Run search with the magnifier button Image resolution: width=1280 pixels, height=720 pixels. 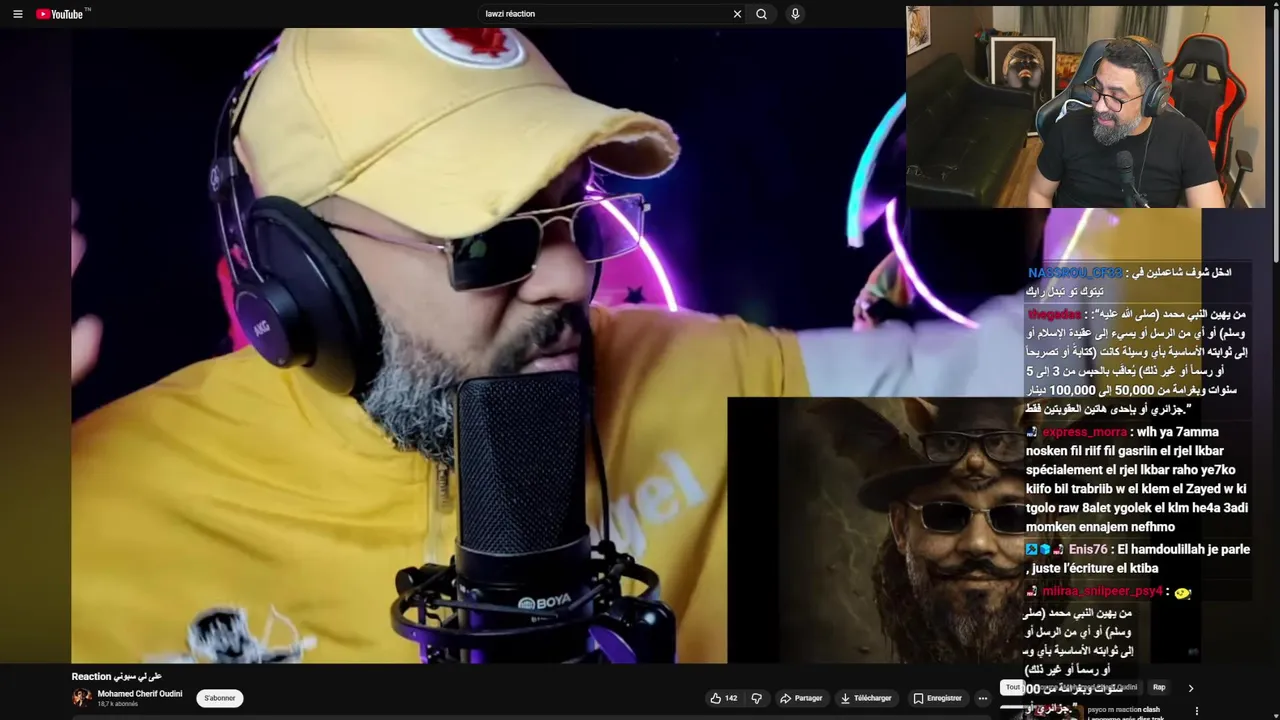click(x=762, y=14)
